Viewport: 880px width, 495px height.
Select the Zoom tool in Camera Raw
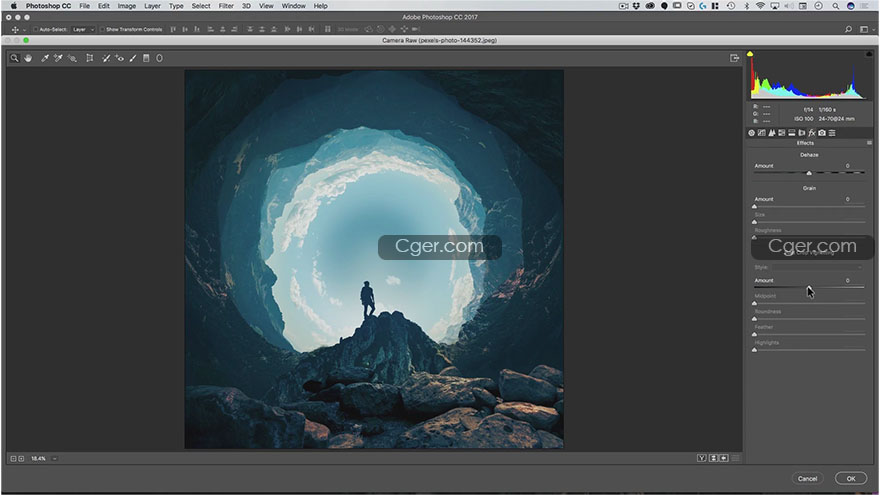15,58
